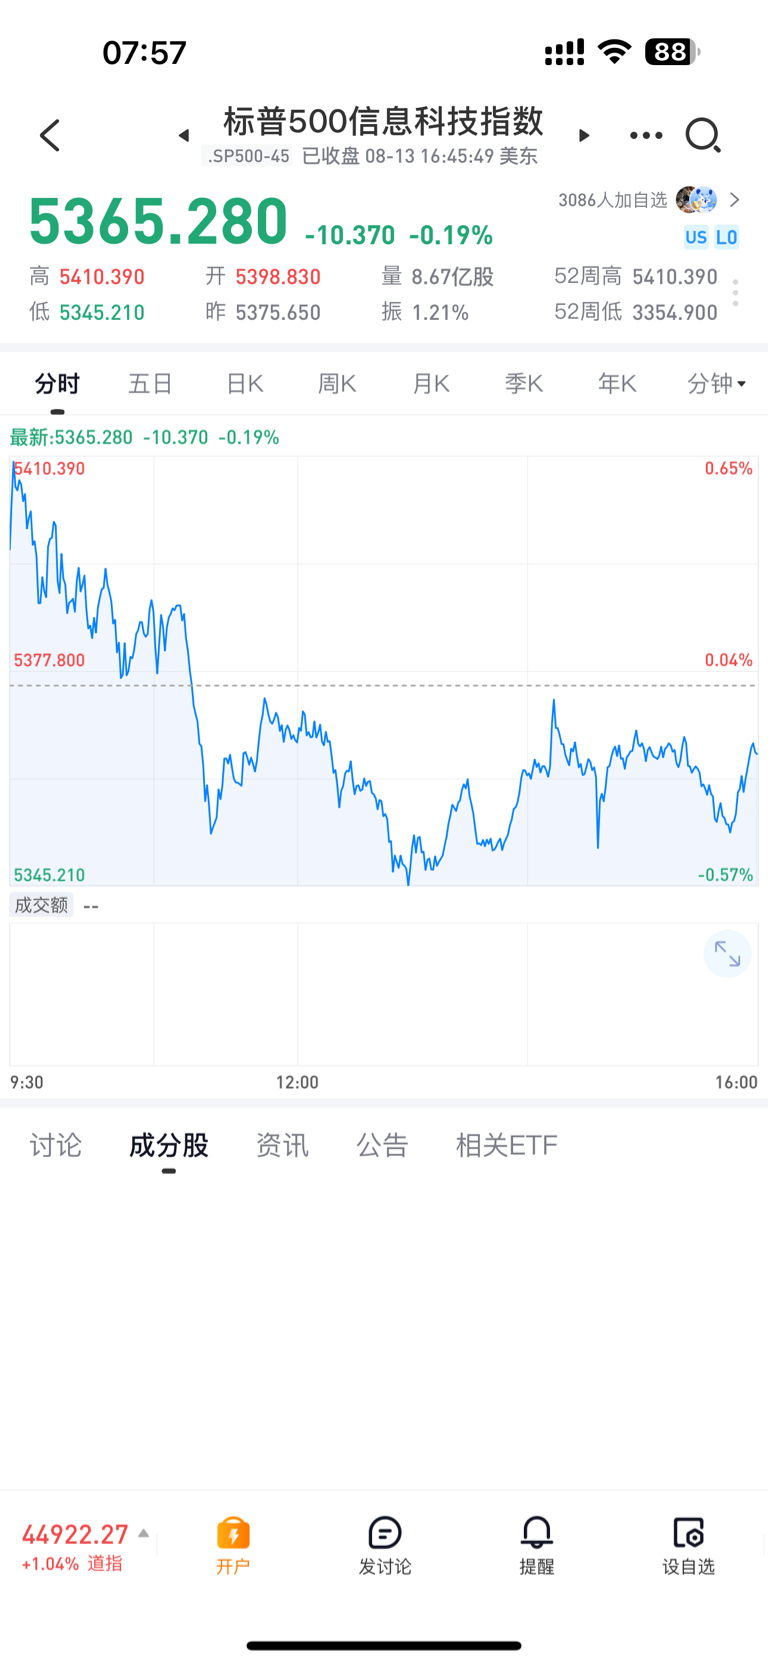
Task: Expand chart to fullscreen
Action: pos(727,954)
